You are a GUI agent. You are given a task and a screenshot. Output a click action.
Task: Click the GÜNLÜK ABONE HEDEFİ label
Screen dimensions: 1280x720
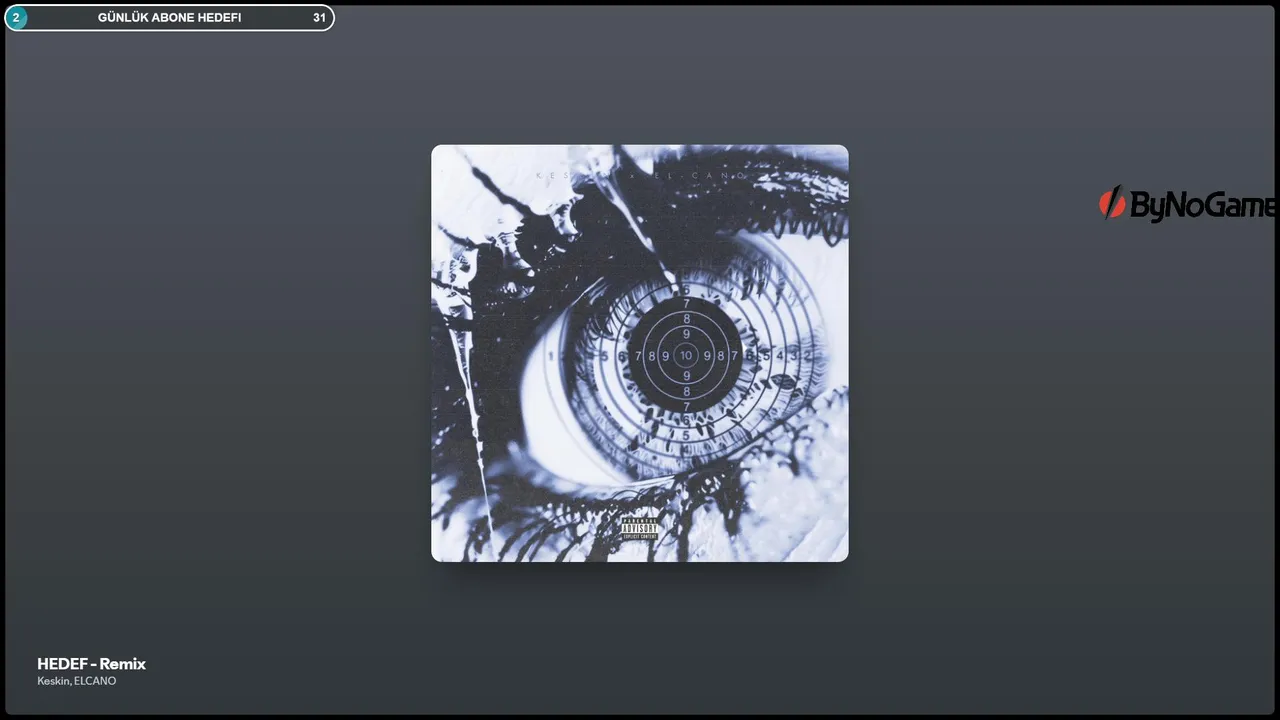click(x=169, y=18)
